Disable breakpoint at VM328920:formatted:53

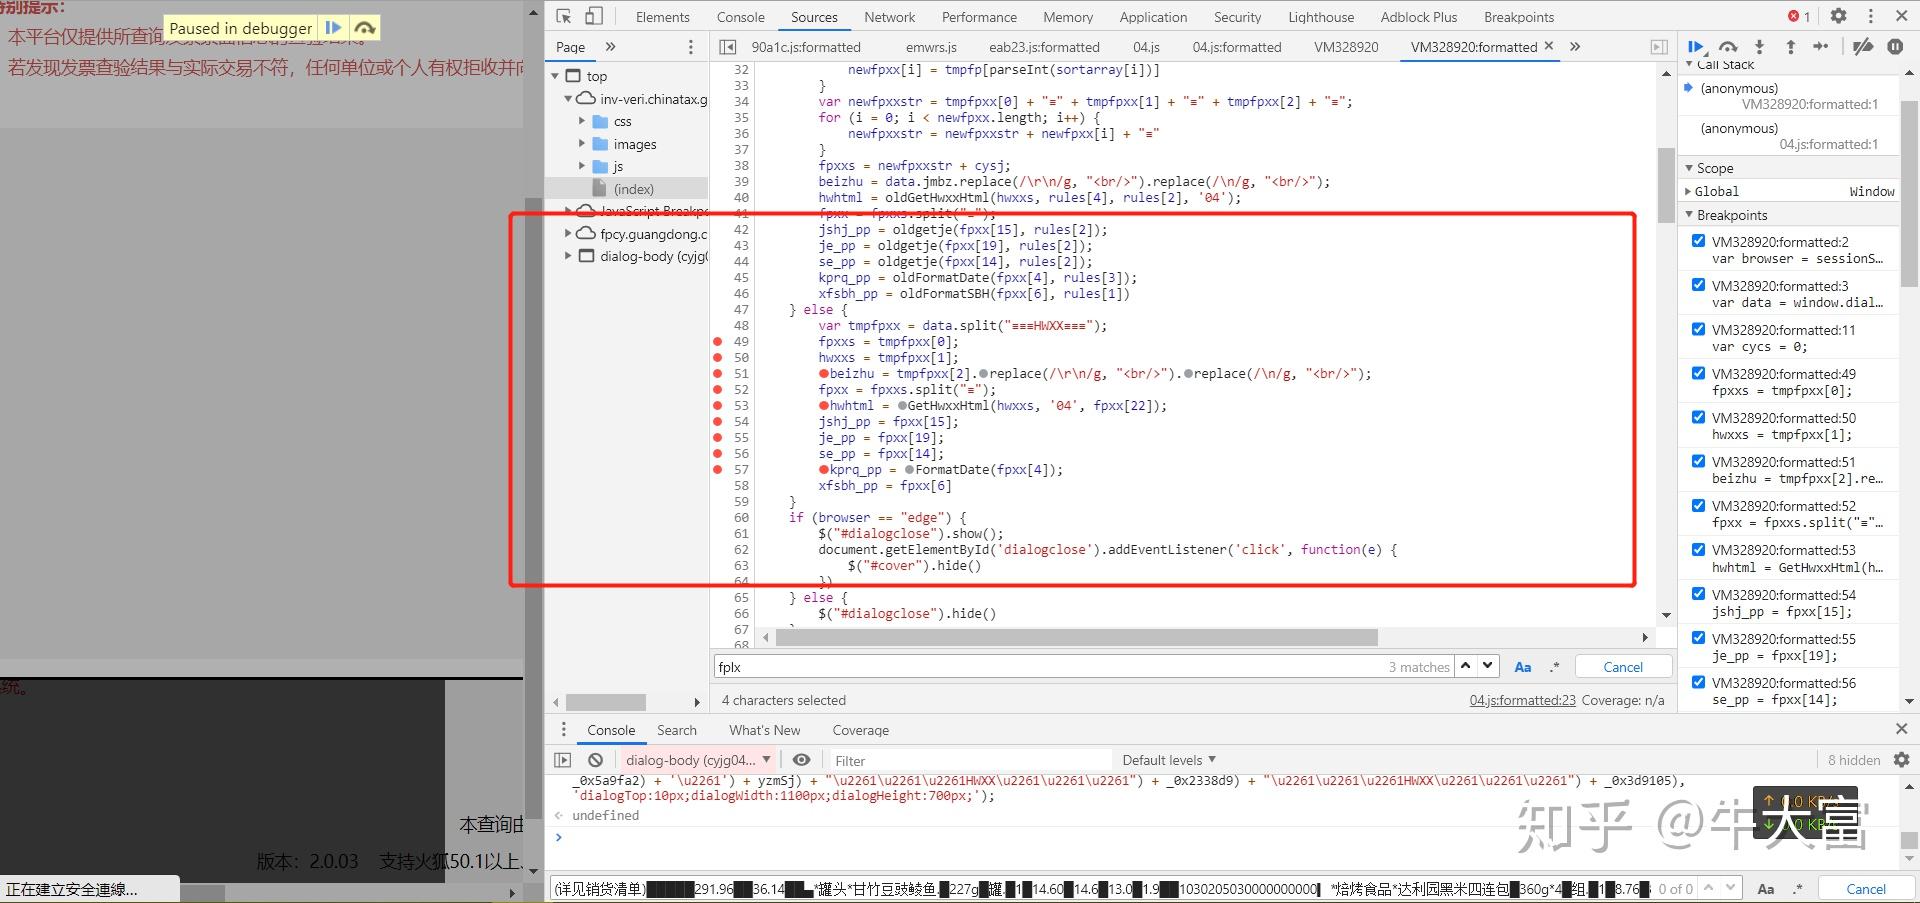click(1698, 549)
